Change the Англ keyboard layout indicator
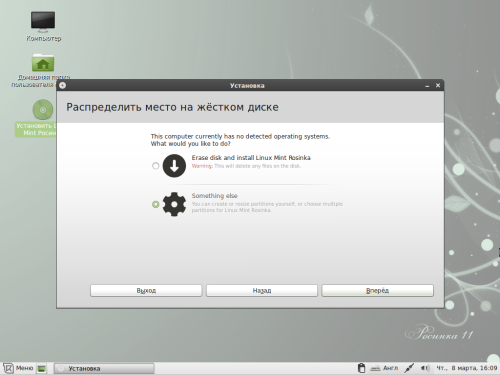This screenshot has height=375, width=500. coord(384,368)
